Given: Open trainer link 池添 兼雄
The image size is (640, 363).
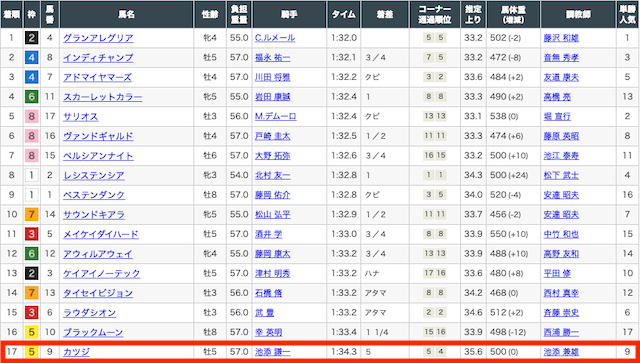Looking at the screenshot, I should click(561, 352).
